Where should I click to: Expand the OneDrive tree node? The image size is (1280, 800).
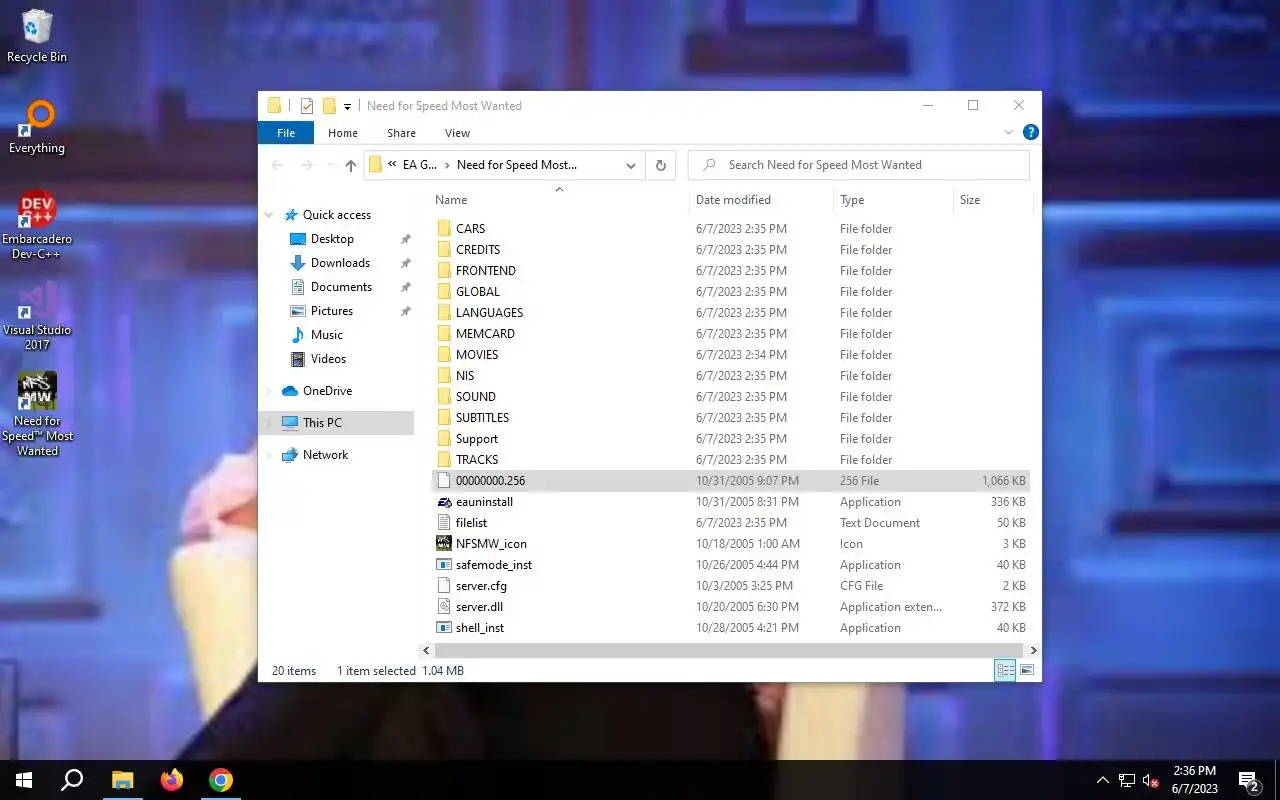[x=269, y=391]
